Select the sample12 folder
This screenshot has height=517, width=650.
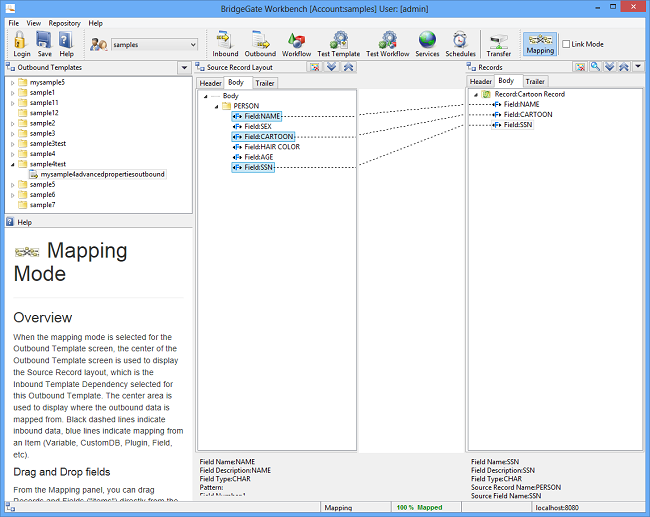point(39,113)
